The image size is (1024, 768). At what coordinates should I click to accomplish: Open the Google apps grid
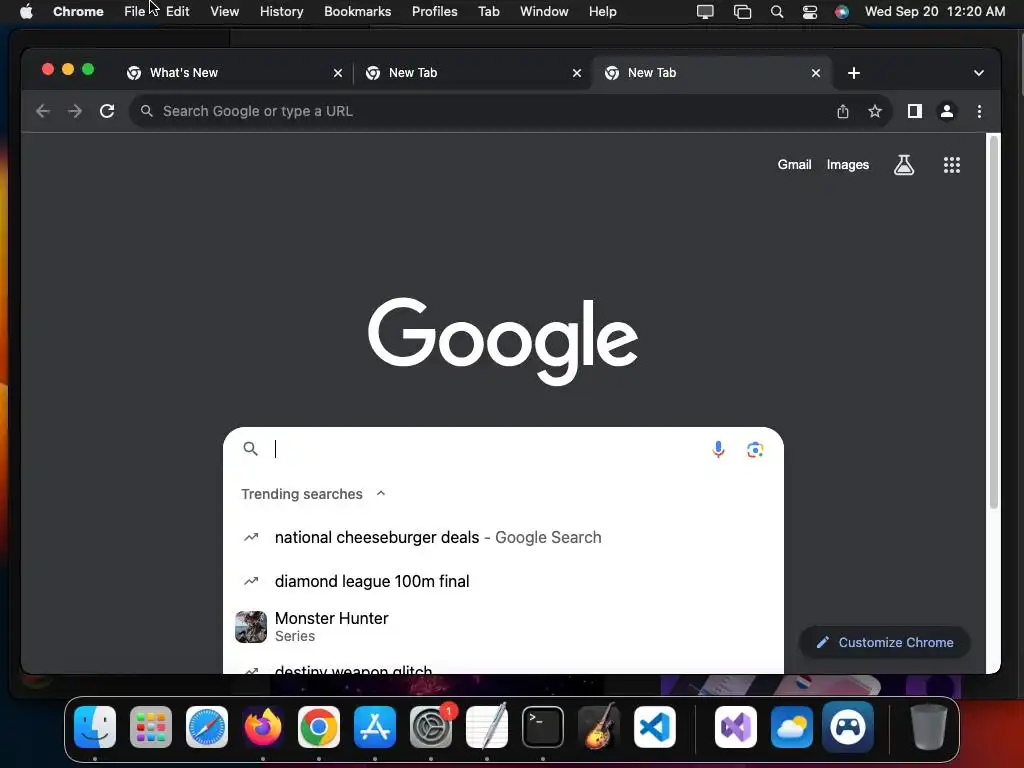pos(952,165)
